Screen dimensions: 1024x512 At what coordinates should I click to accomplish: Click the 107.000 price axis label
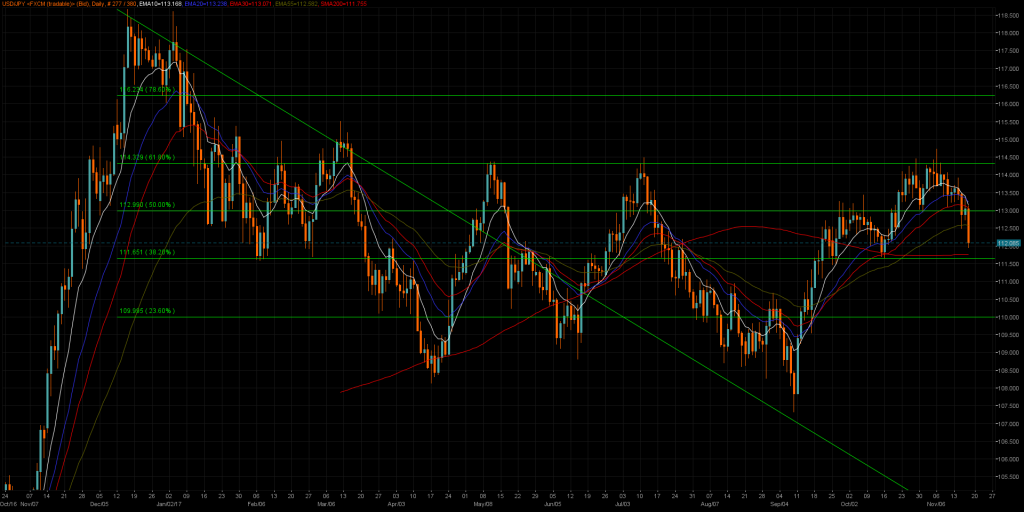pyautogui.click(x=1009, y=424)
